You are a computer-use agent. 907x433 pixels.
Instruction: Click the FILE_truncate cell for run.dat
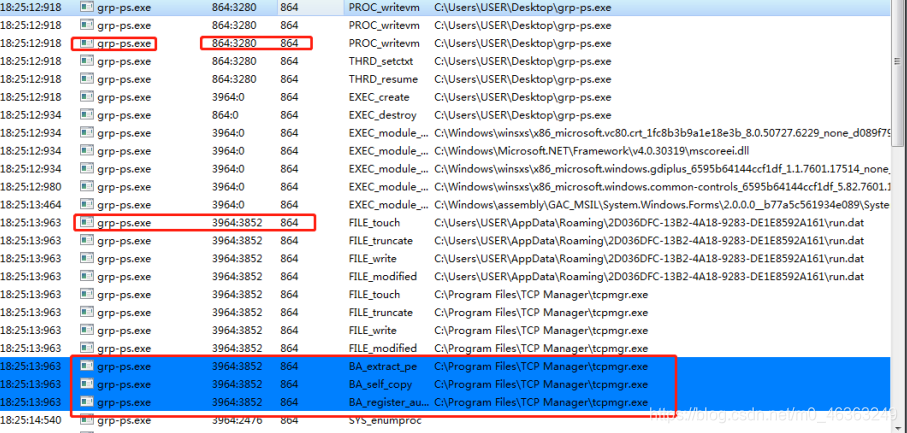381,240
